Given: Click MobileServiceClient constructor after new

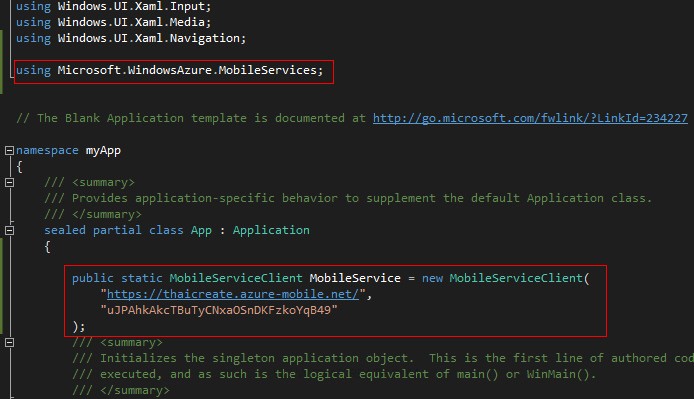Looking at the screenshot, I should click(516, 278).
